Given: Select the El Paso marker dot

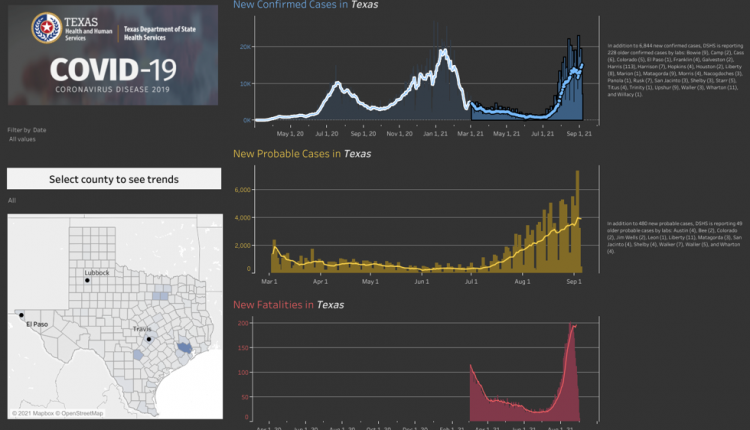Looking at the screenshot, I should tap(21, 315).
